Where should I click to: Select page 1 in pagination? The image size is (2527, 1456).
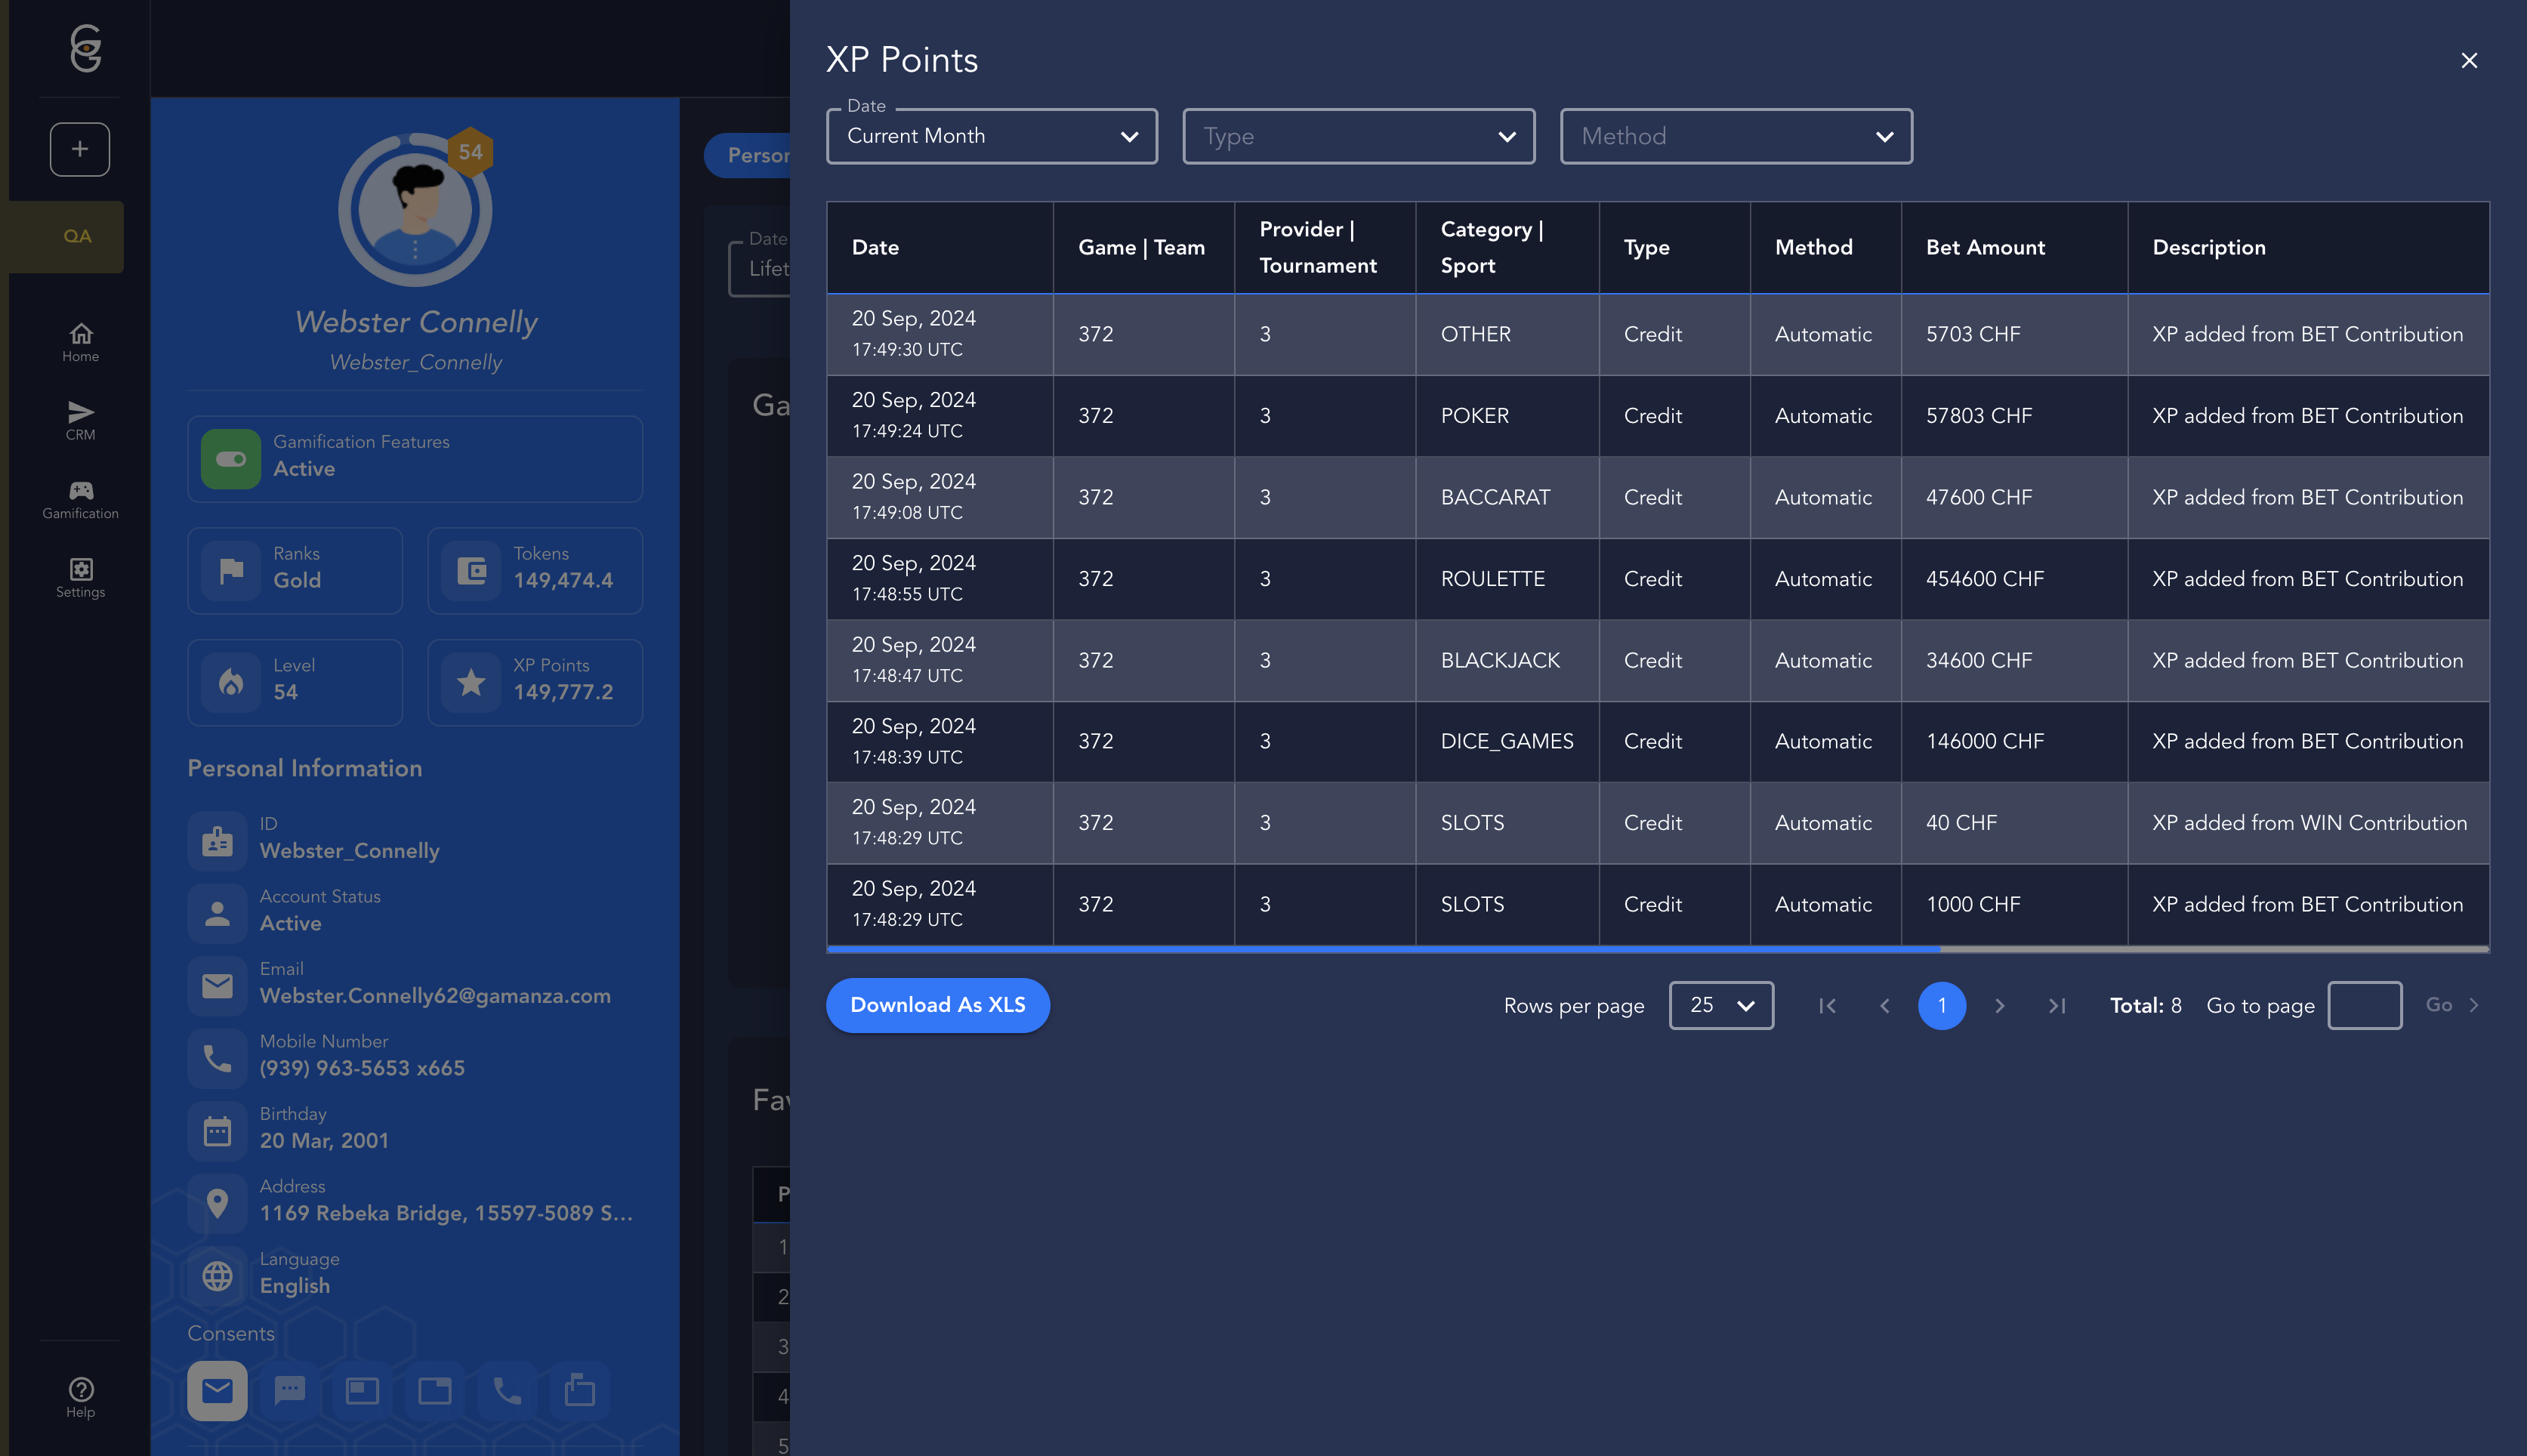pos(1941,1006)
